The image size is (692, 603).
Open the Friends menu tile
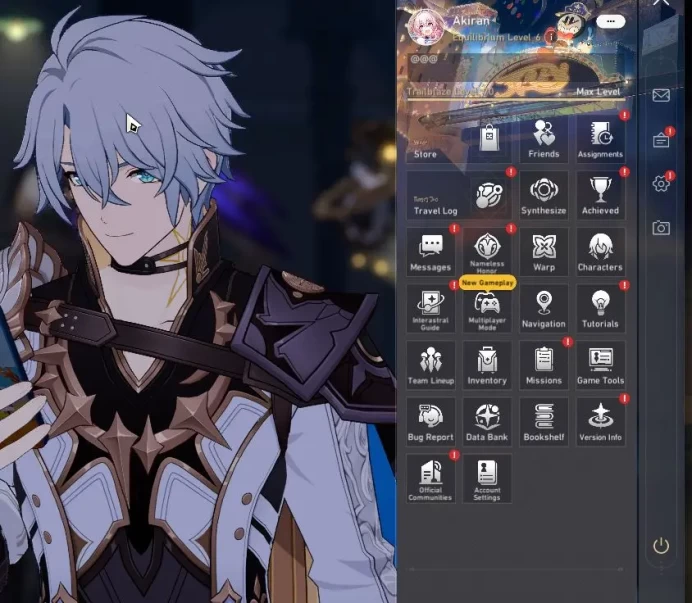point(544,139)
